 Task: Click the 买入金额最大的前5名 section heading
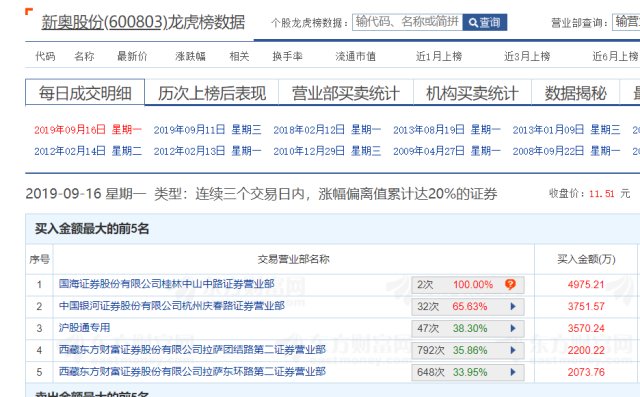tap(92, 228)
